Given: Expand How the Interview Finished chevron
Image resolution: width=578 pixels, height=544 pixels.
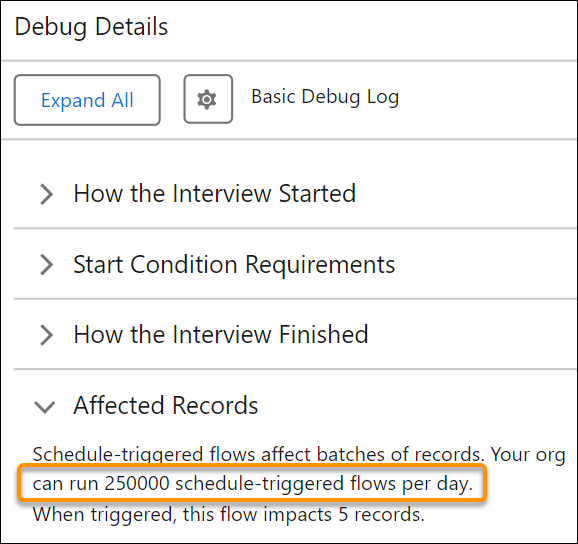Looking at the screenshot, I should [x=46, y=335].
